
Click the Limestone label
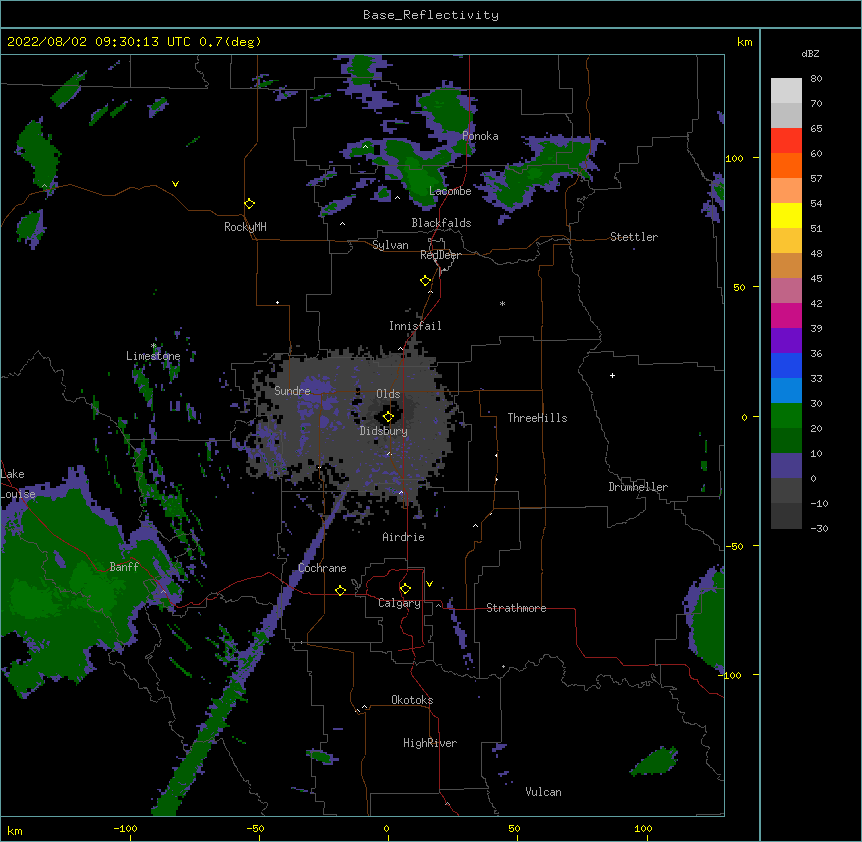(x=153, y=356)
